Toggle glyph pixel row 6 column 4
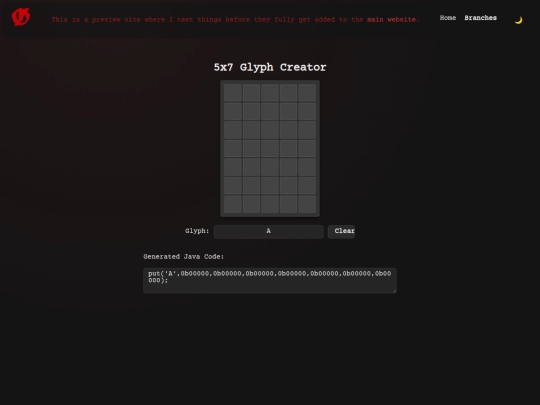The height and width of the screenshot is (405, 540). pyautogui.click(x=289, y=186)
